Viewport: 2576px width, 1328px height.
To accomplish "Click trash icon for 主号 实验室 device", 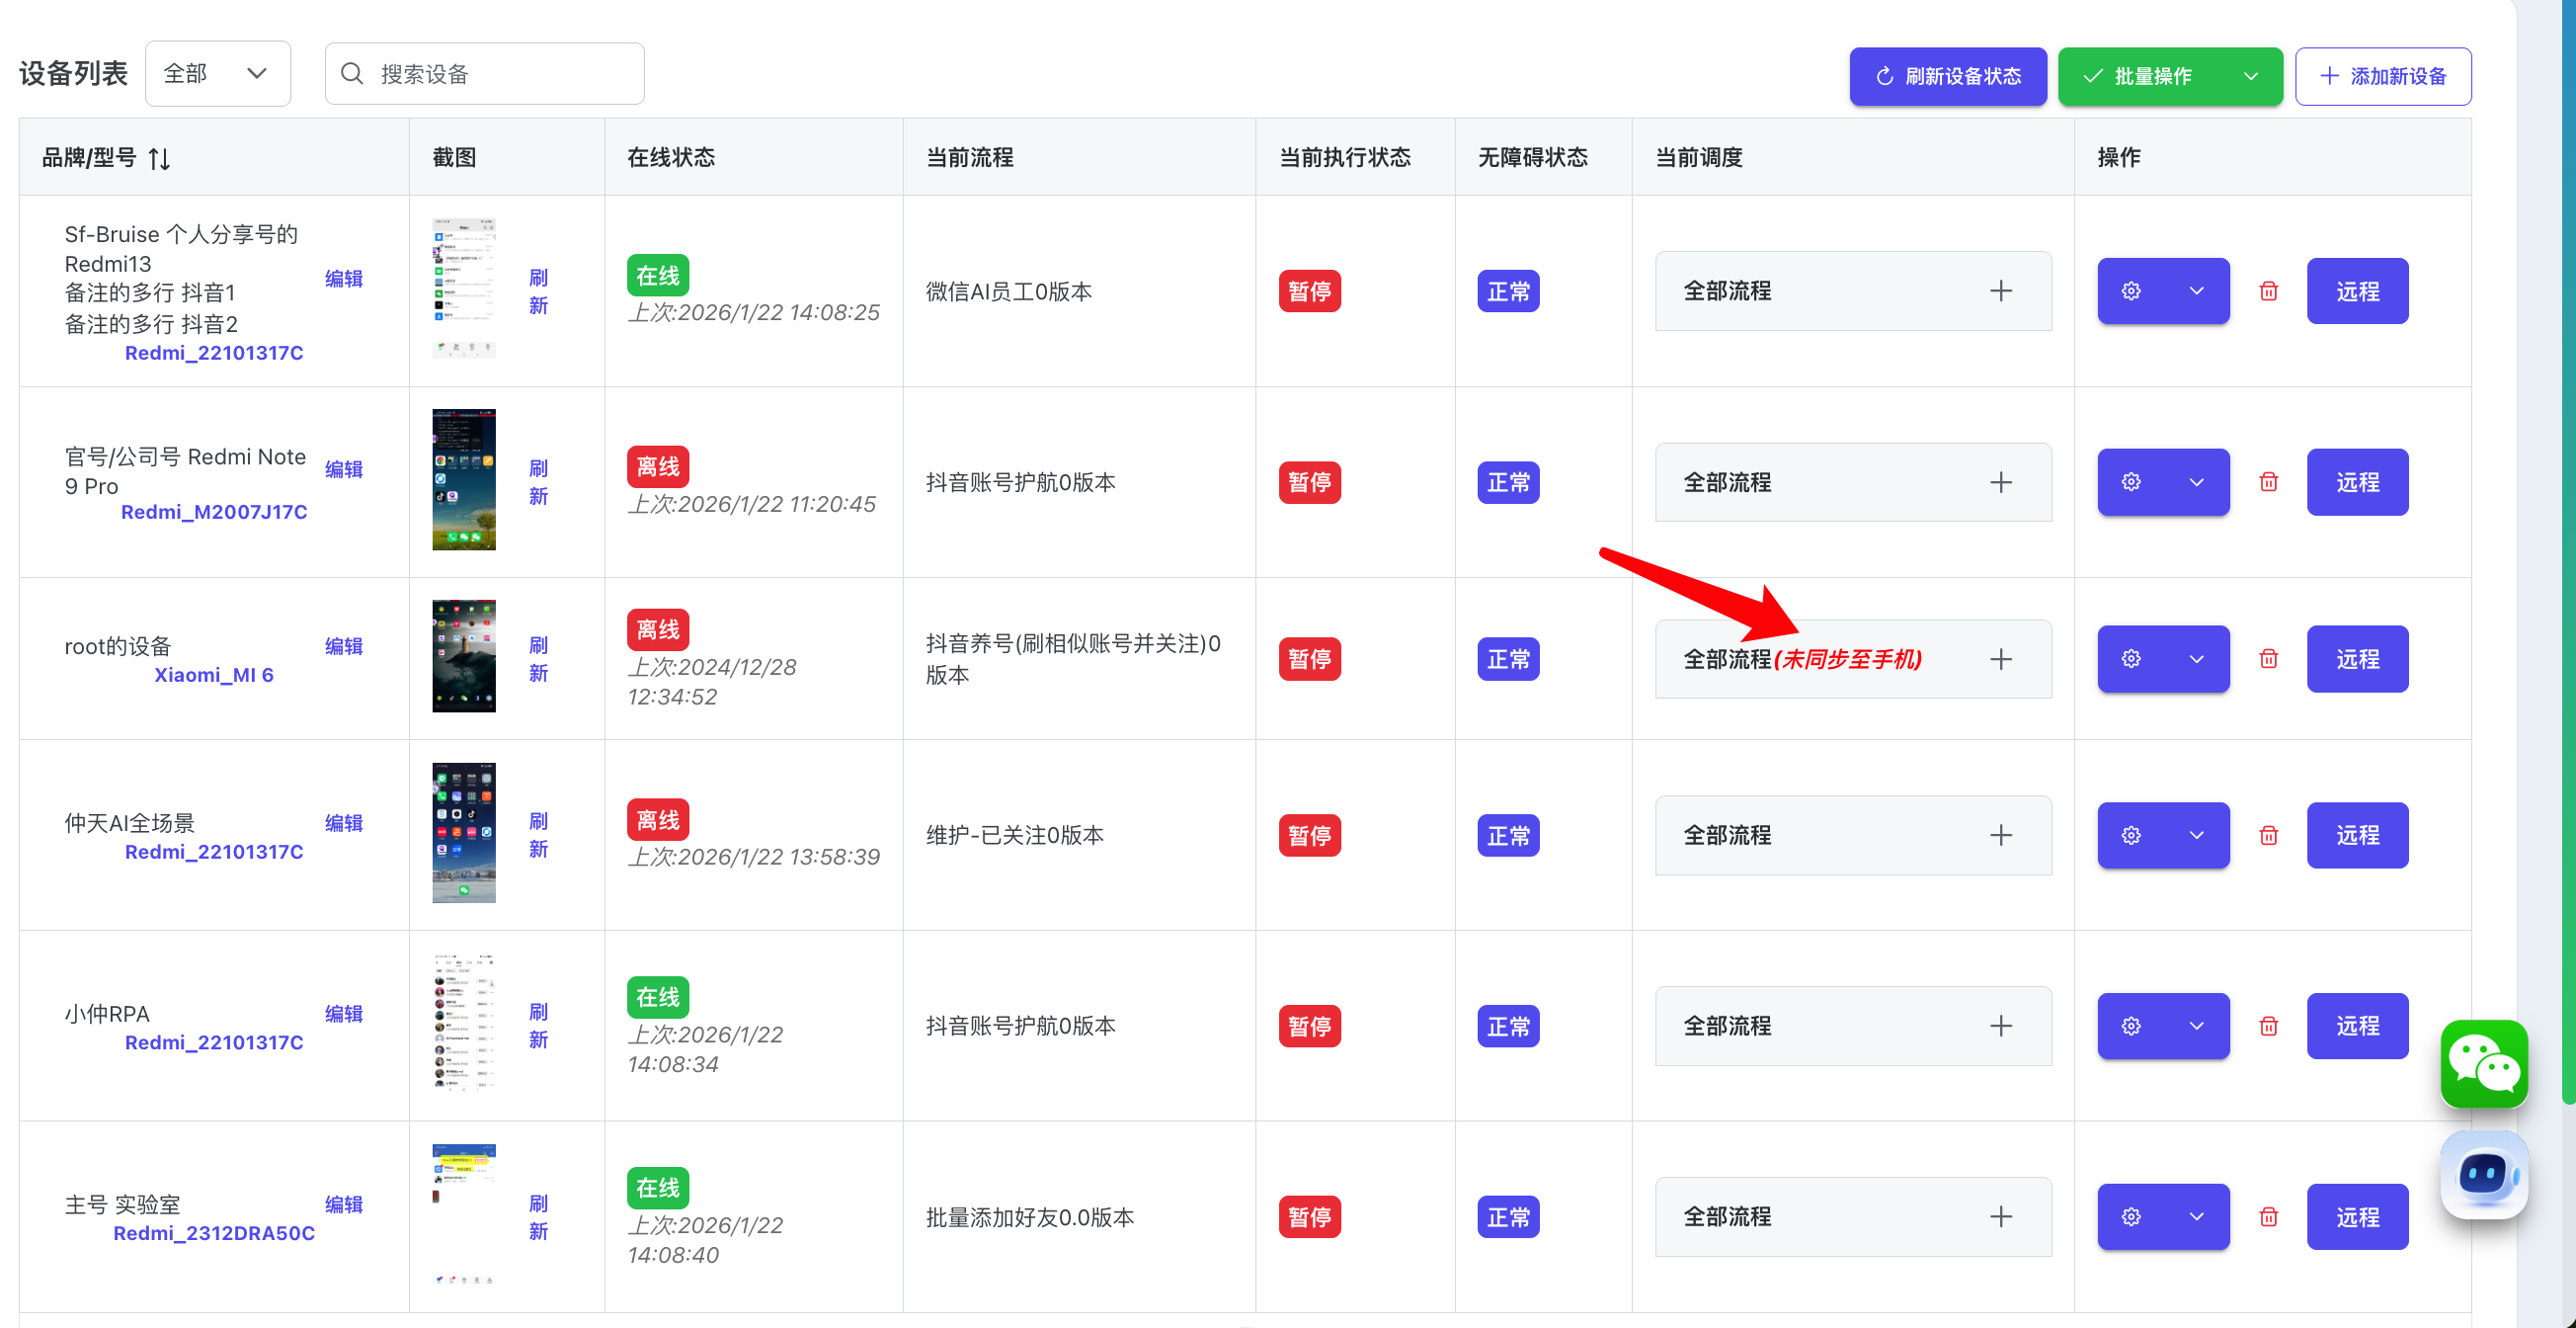I will [x=2268, y=1217].
